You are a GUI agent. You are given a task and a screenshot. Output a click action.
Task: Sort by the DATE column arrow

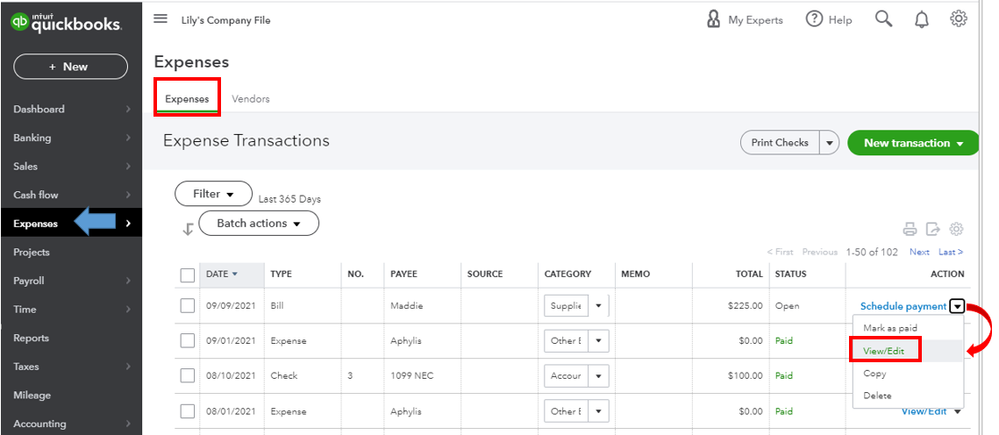(234, 274)
